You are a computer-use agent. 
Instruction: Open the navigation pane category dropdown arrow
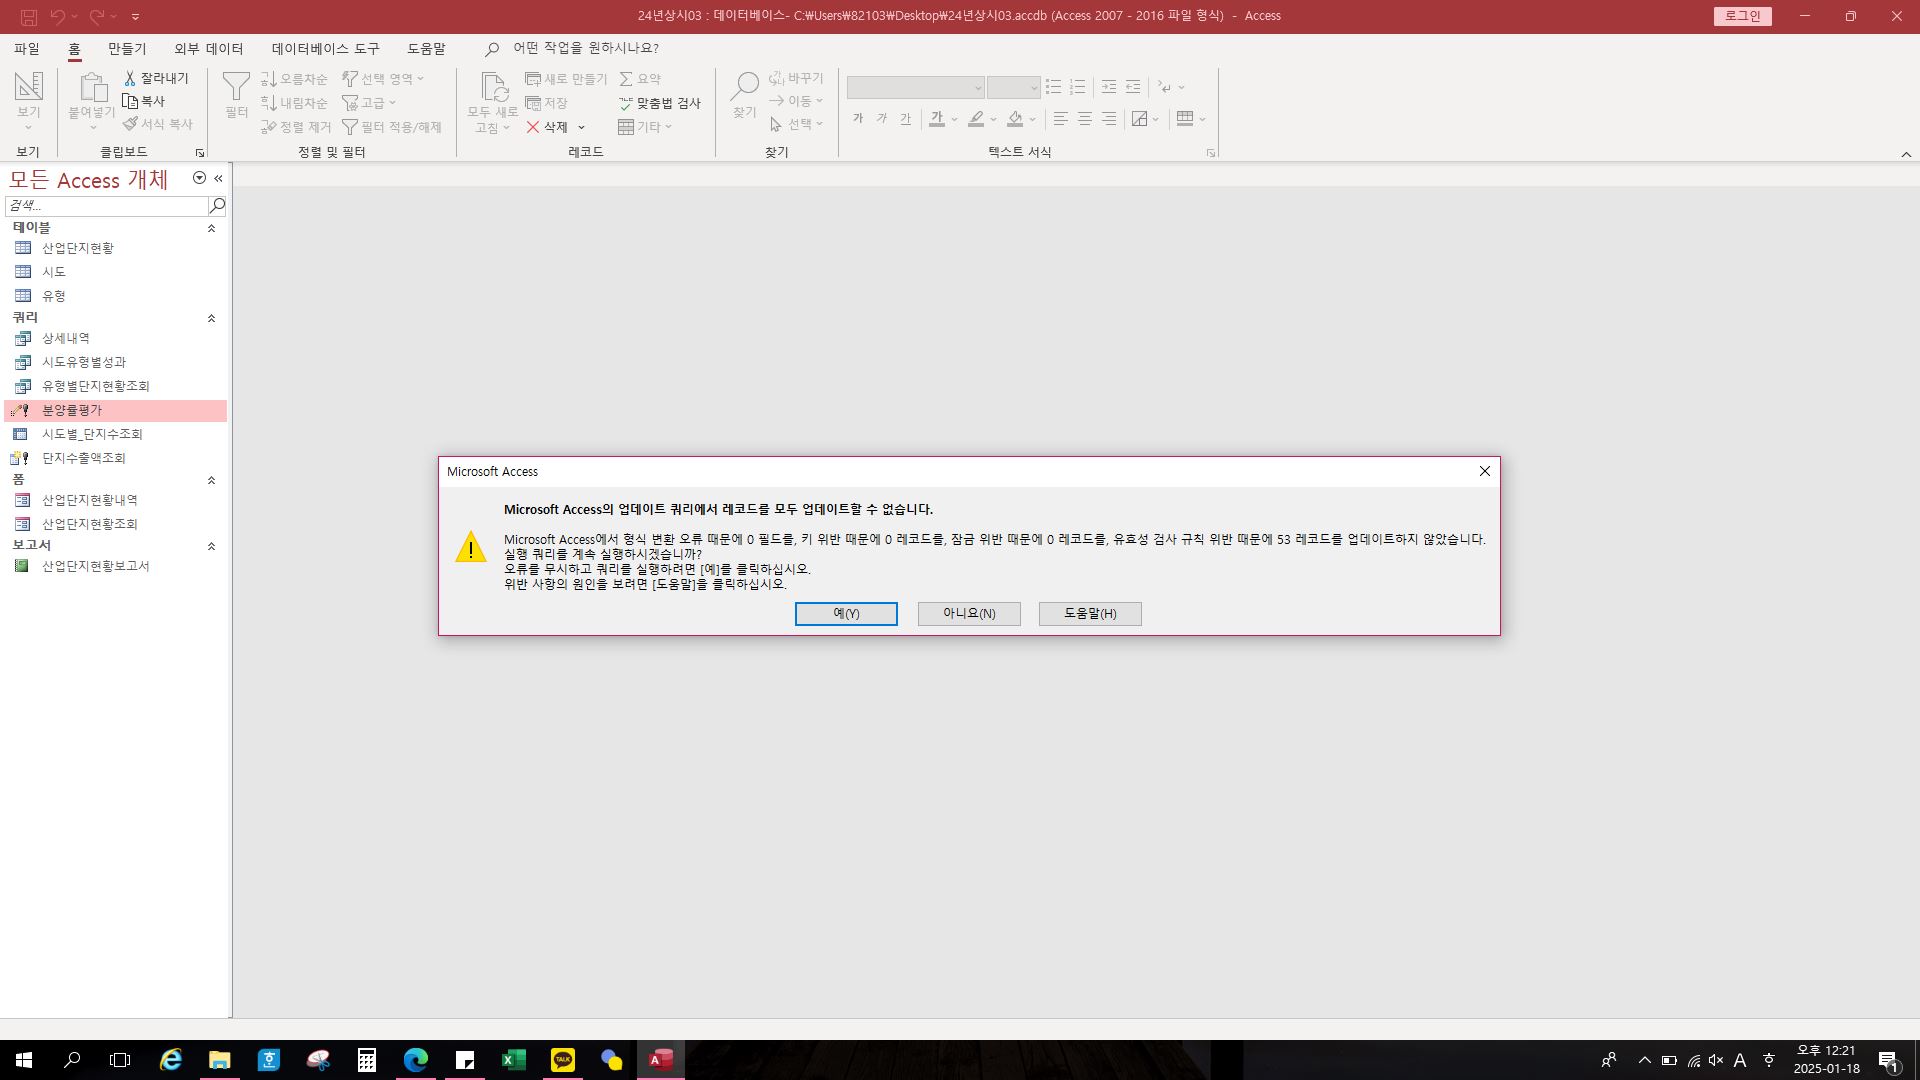(x=199, y=178)
